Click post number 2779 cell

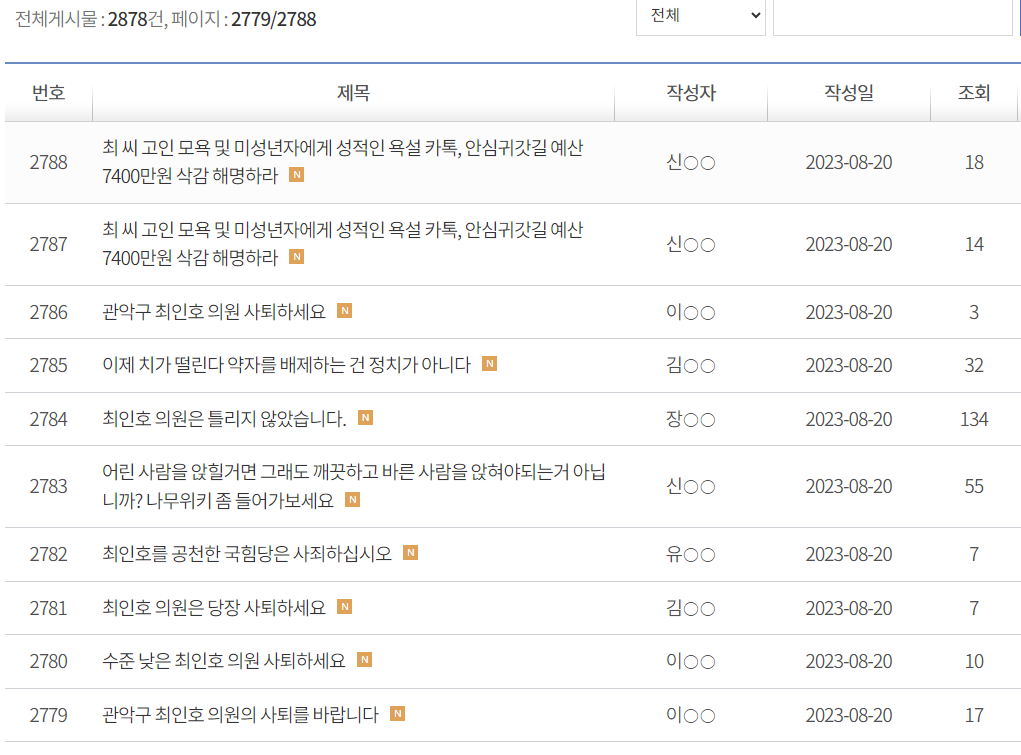click(x=49, y=715)
